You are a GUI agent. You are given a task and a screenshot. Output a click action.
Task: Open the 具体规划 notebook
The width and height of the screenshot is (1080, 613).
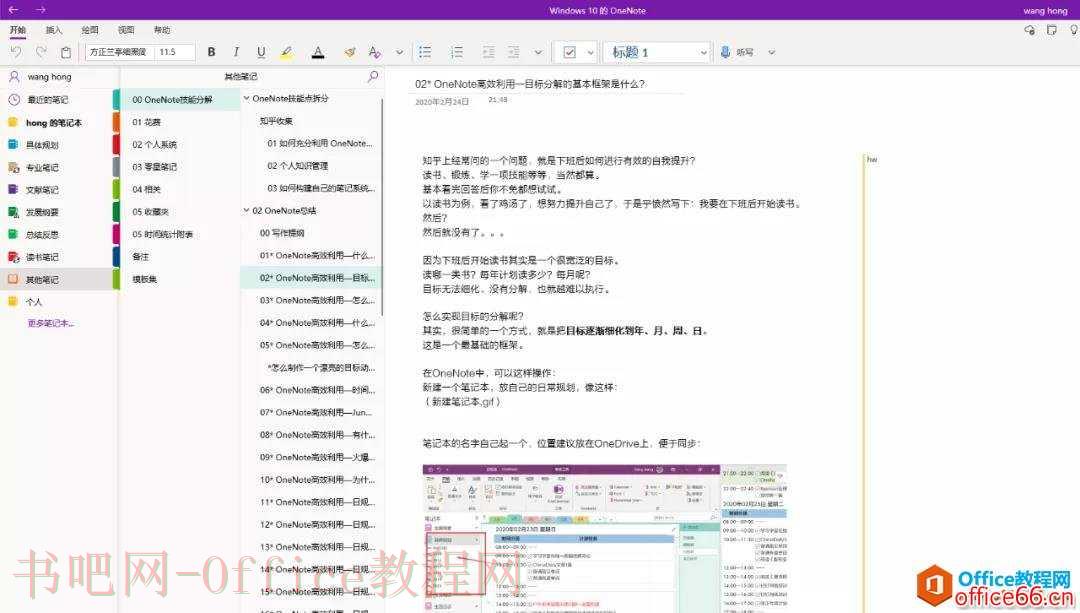(x=56, y=145)
